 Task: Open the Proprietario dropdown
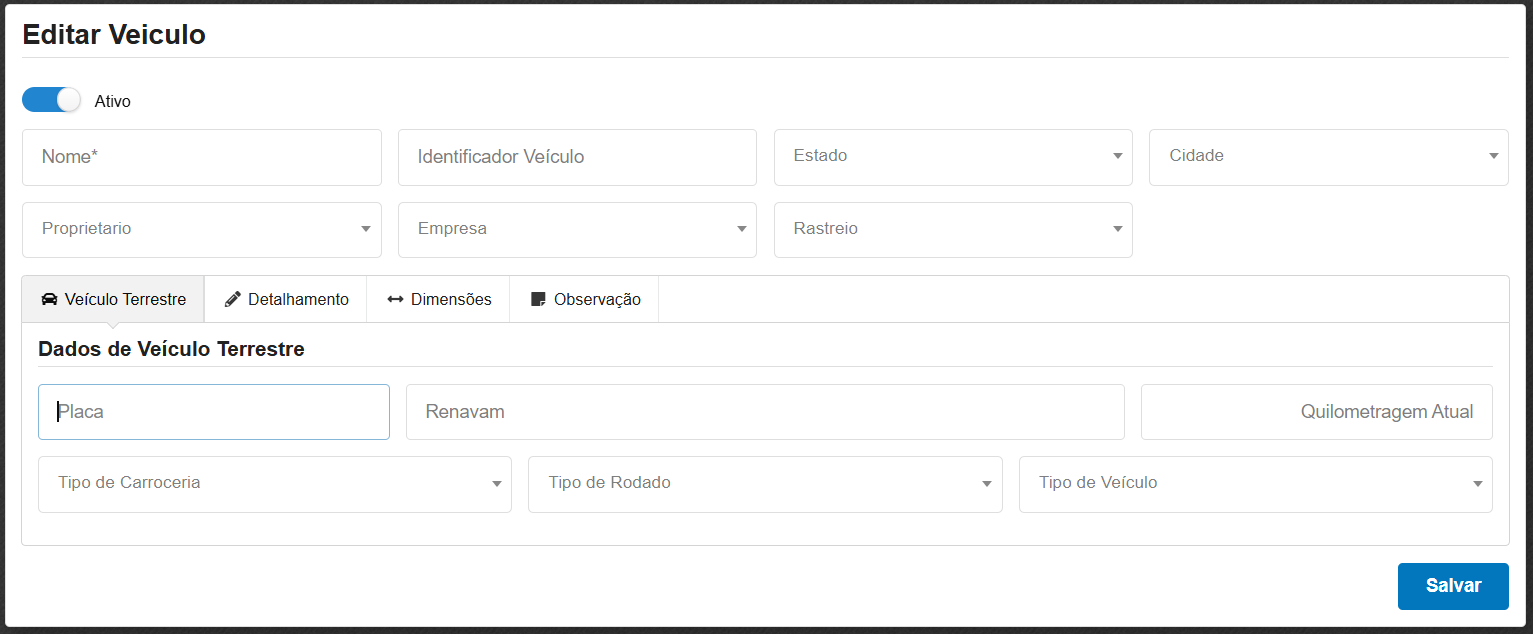[x=201, y=230]
